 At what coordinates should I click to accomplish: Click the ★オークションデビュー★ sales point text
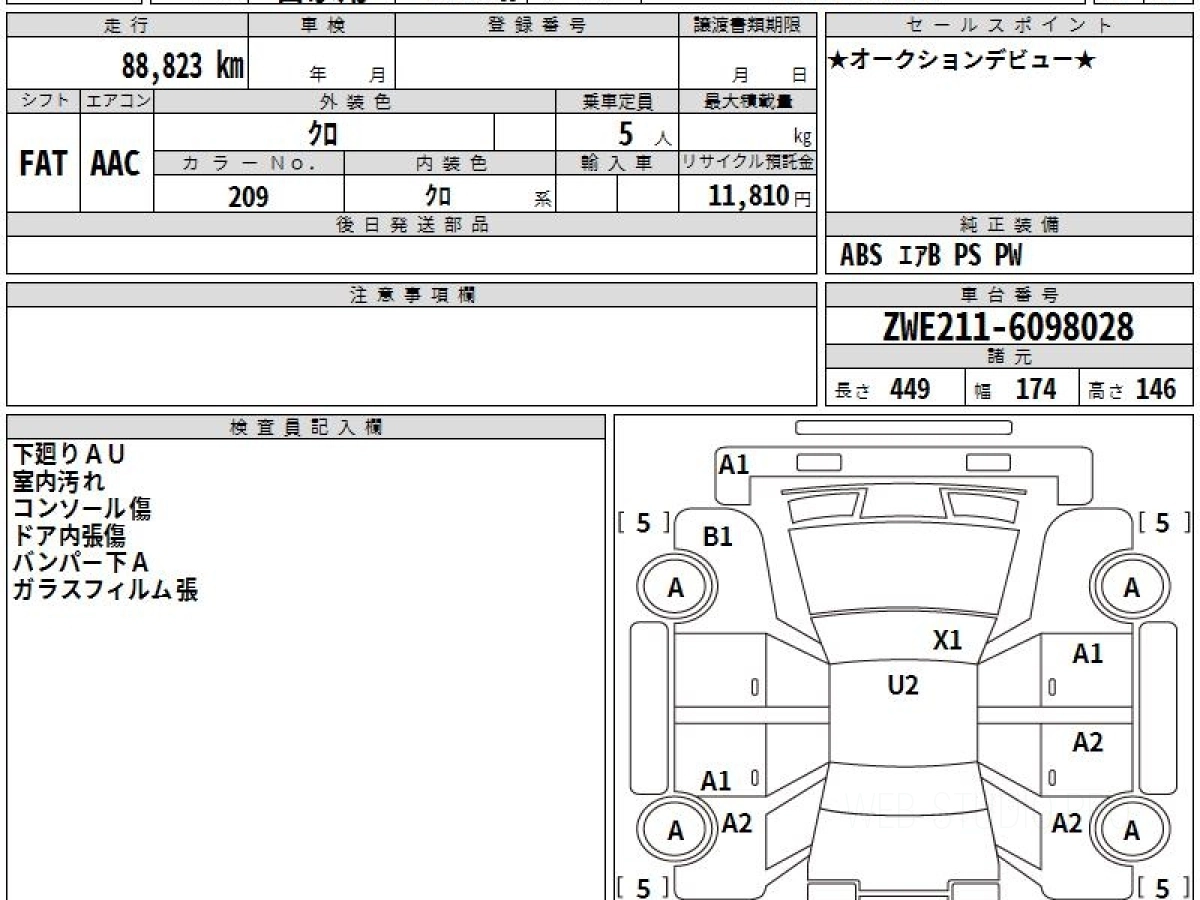961,60
